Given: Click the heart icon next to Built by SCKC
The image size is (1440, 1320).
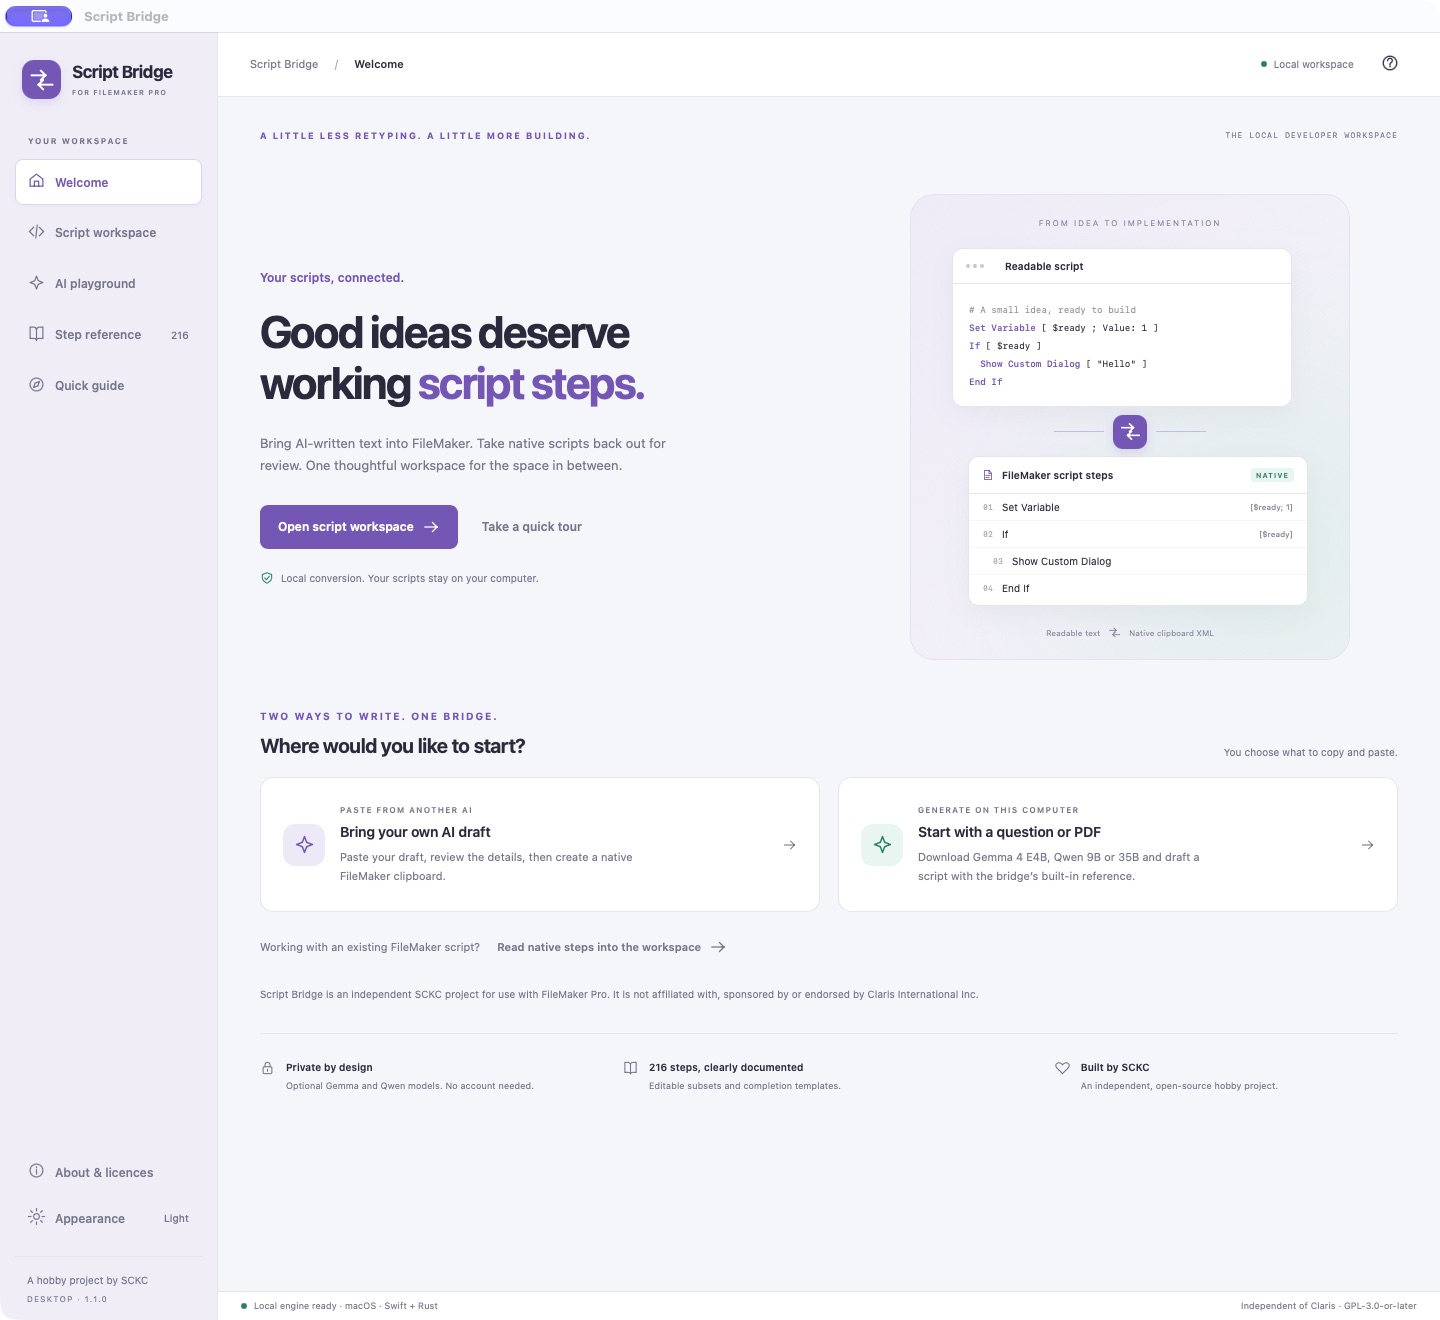Looking at the screenshot, I should (x=1062, y=1068).
